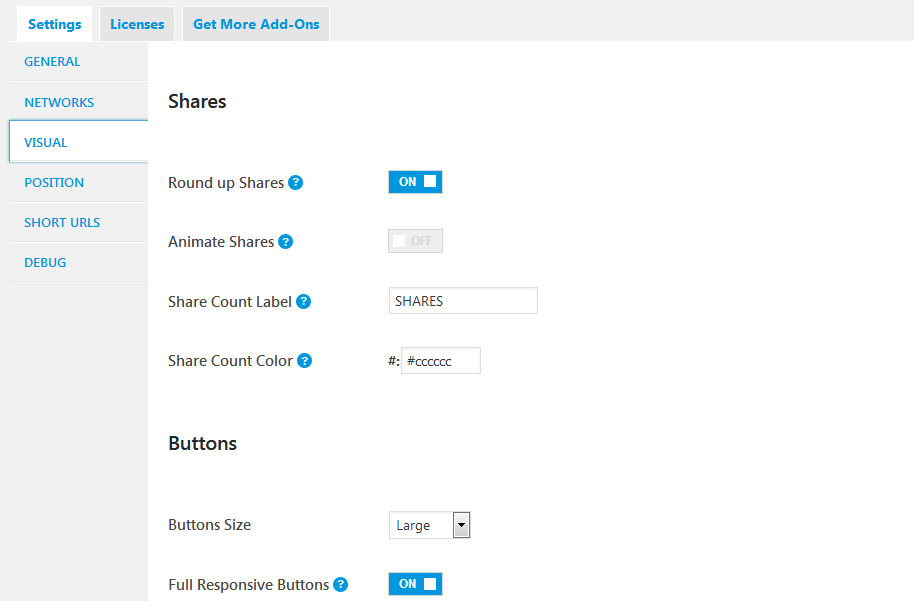
Task: Select the Settings tab
Action: coord(54,24)
